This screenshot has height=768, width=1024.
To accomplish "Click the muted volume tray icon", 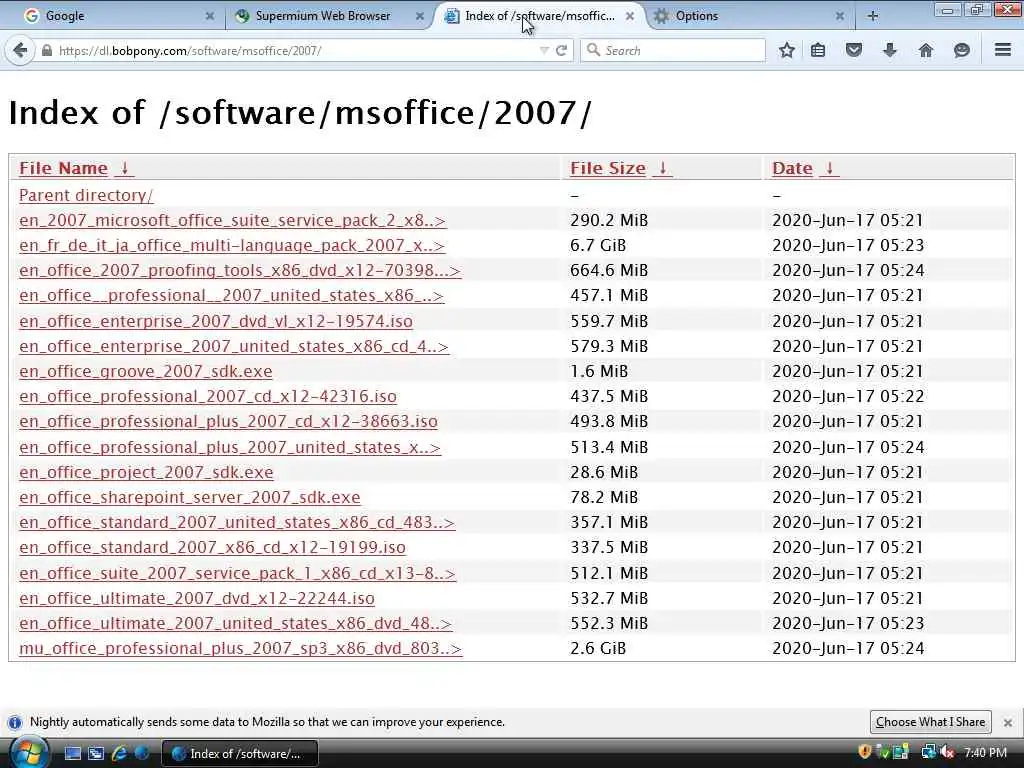I will [x=946, y=753].
